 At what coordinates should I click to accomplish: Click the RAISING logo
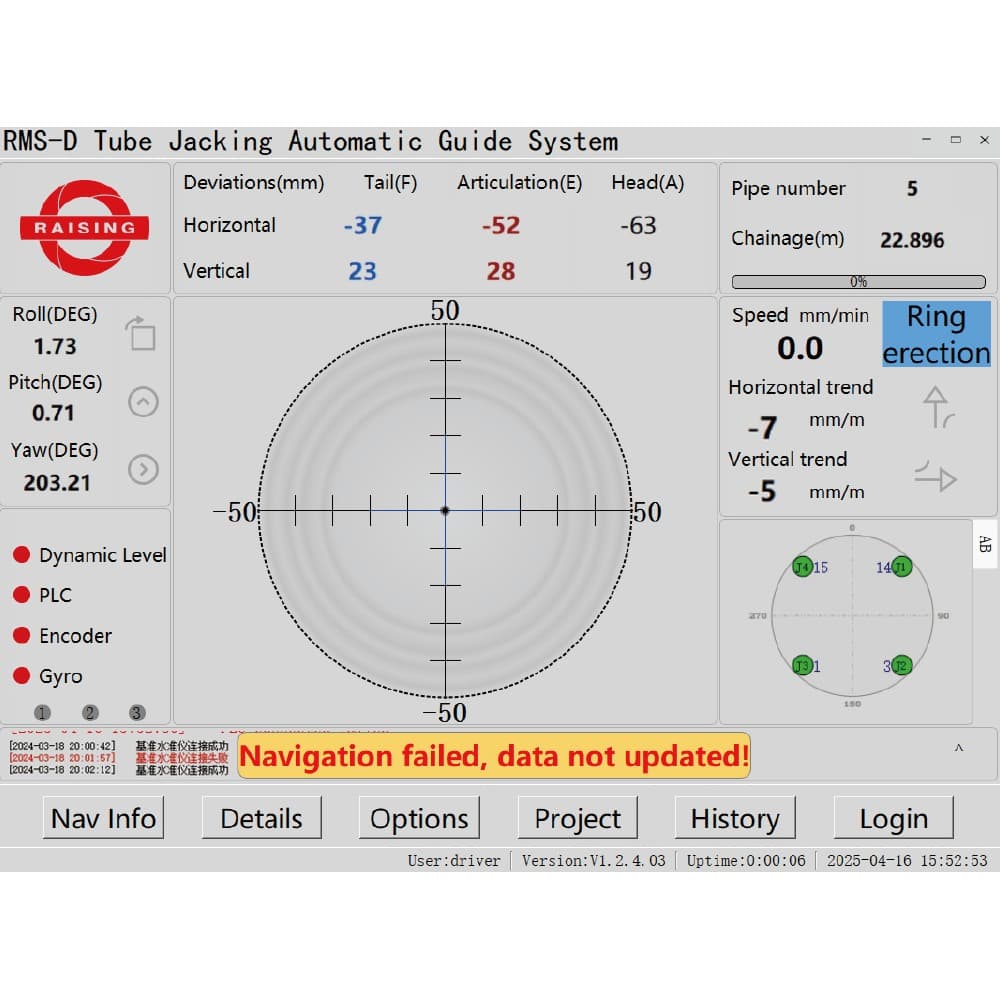(85, 228)
